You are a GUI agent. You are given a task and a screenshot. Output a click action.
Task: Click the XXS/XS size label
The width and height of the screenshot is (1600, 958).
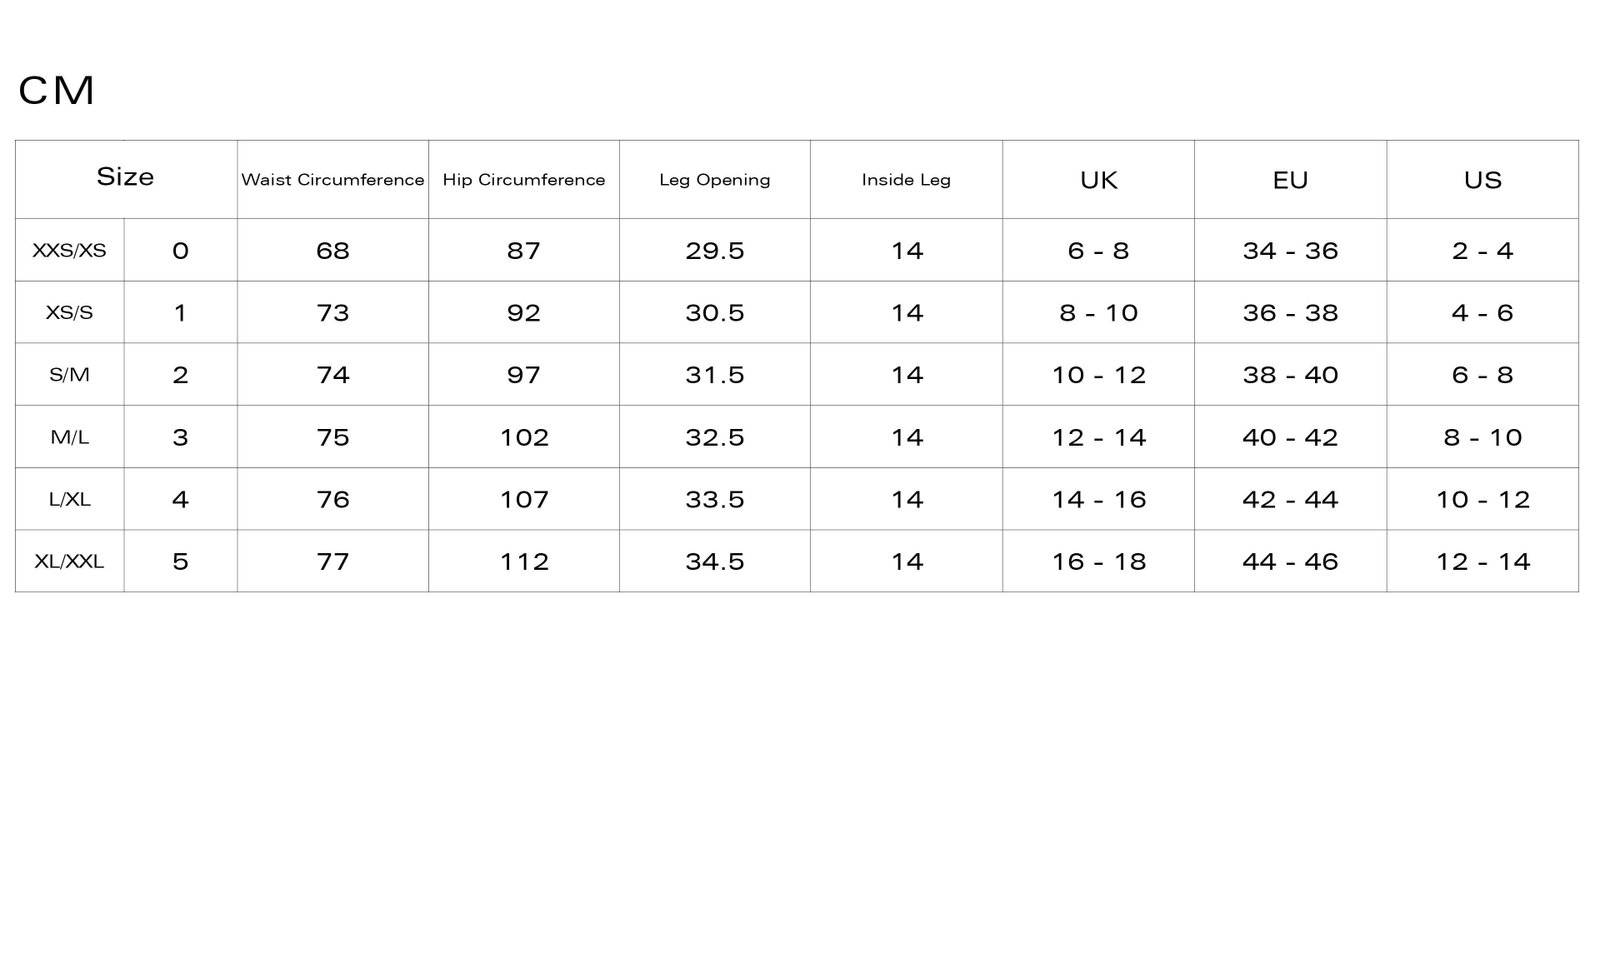coord(69,250)
